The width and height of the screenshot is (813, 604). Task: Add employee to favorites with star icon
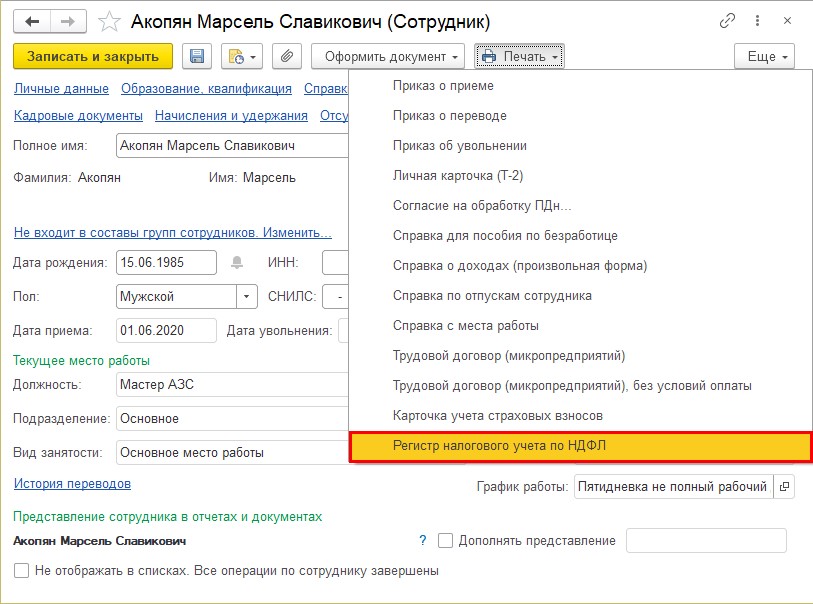pyautogui.click(x=109, y=22)
